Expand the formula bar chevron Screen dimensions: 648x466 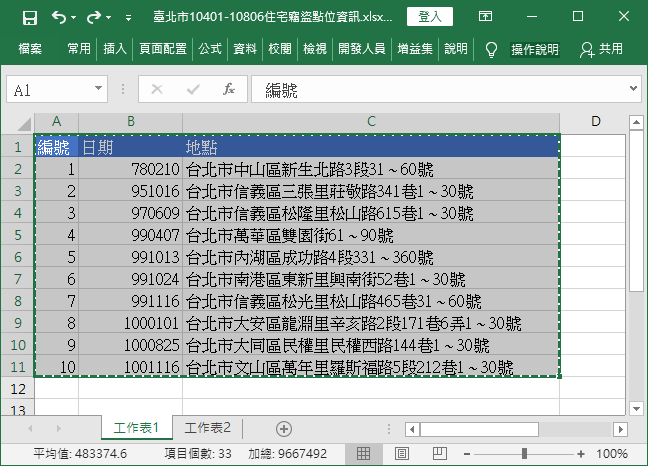pos(633,88)
